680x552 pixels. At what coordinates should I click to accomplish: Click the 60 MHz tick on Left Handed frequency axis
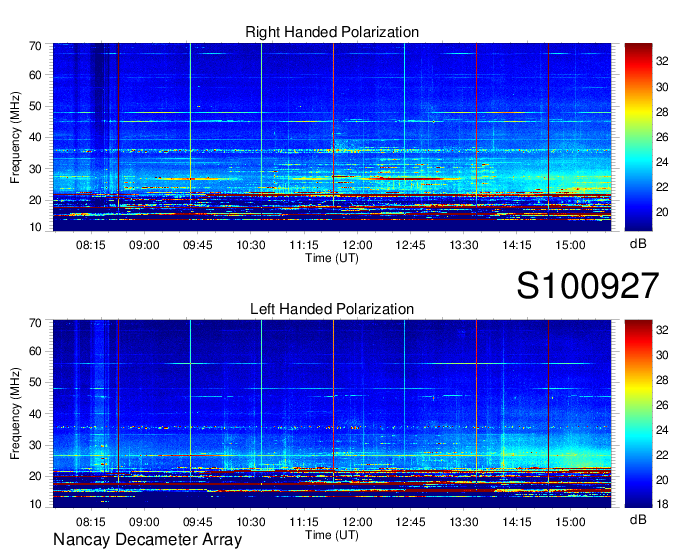click(x=35, y=351)
